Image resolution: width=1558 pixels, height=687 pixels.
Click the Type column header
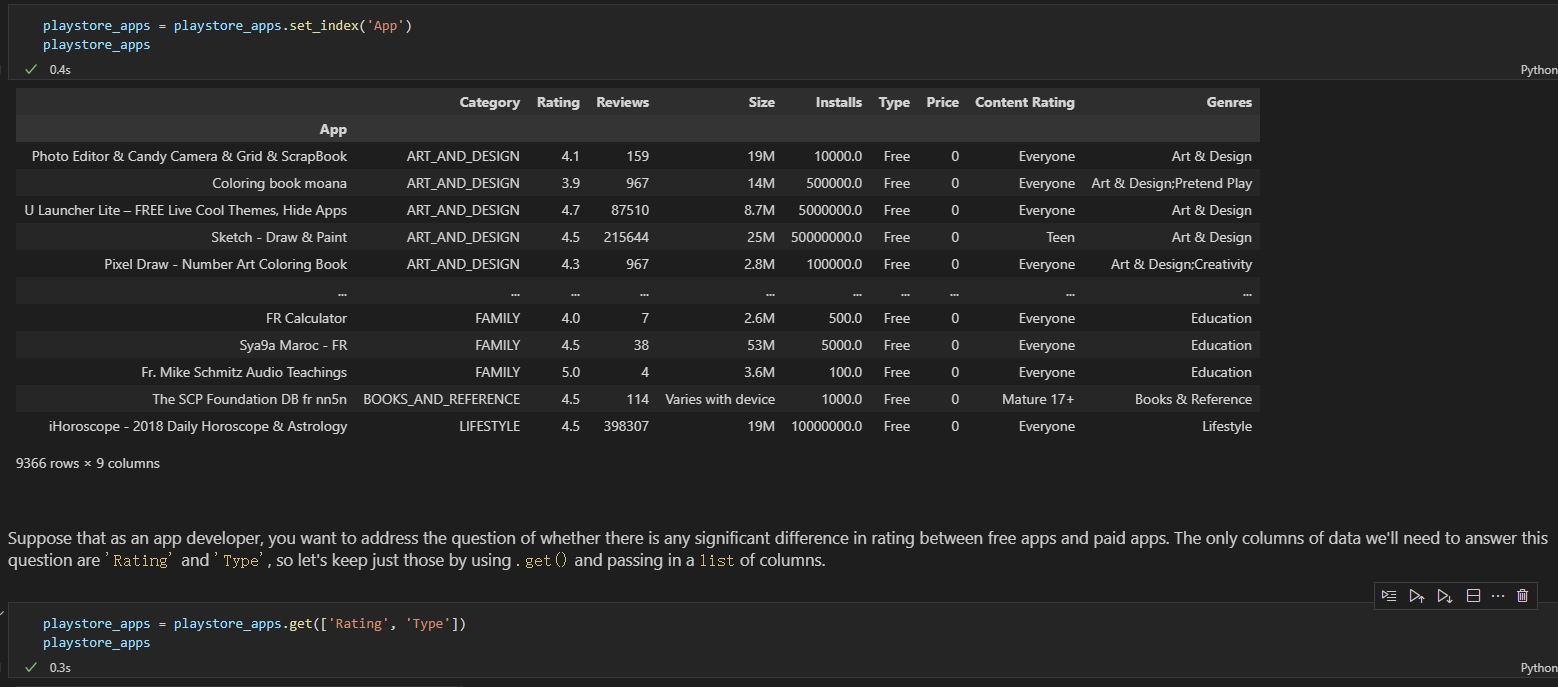894,102
